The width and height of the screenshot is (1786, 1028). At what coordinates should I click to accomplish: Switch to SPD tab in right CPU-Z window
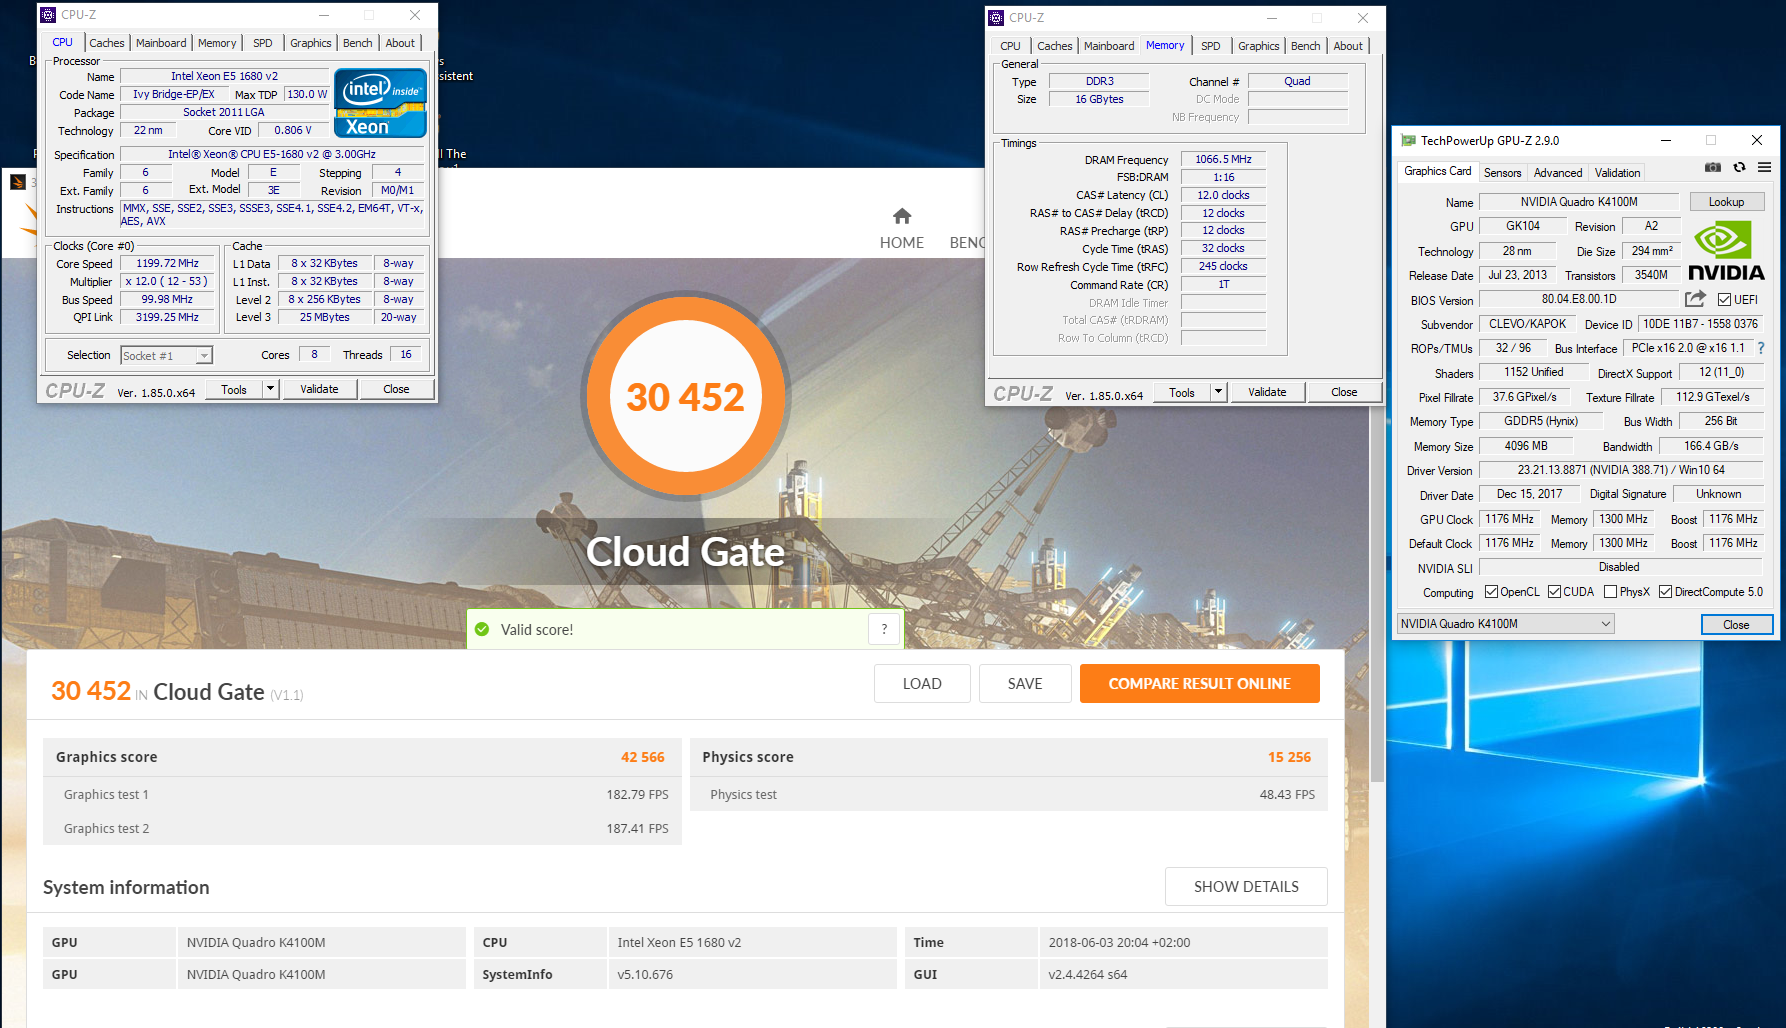click(x=1210, y=46)
